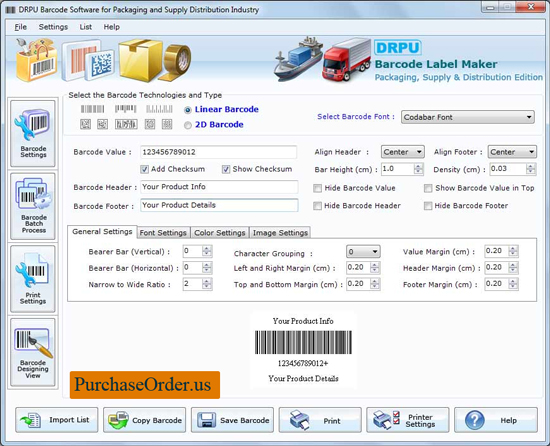This screenshot has width=550, height=446.
Task: Click the shopping bag barcode banner icon
Action: [36, 60]
